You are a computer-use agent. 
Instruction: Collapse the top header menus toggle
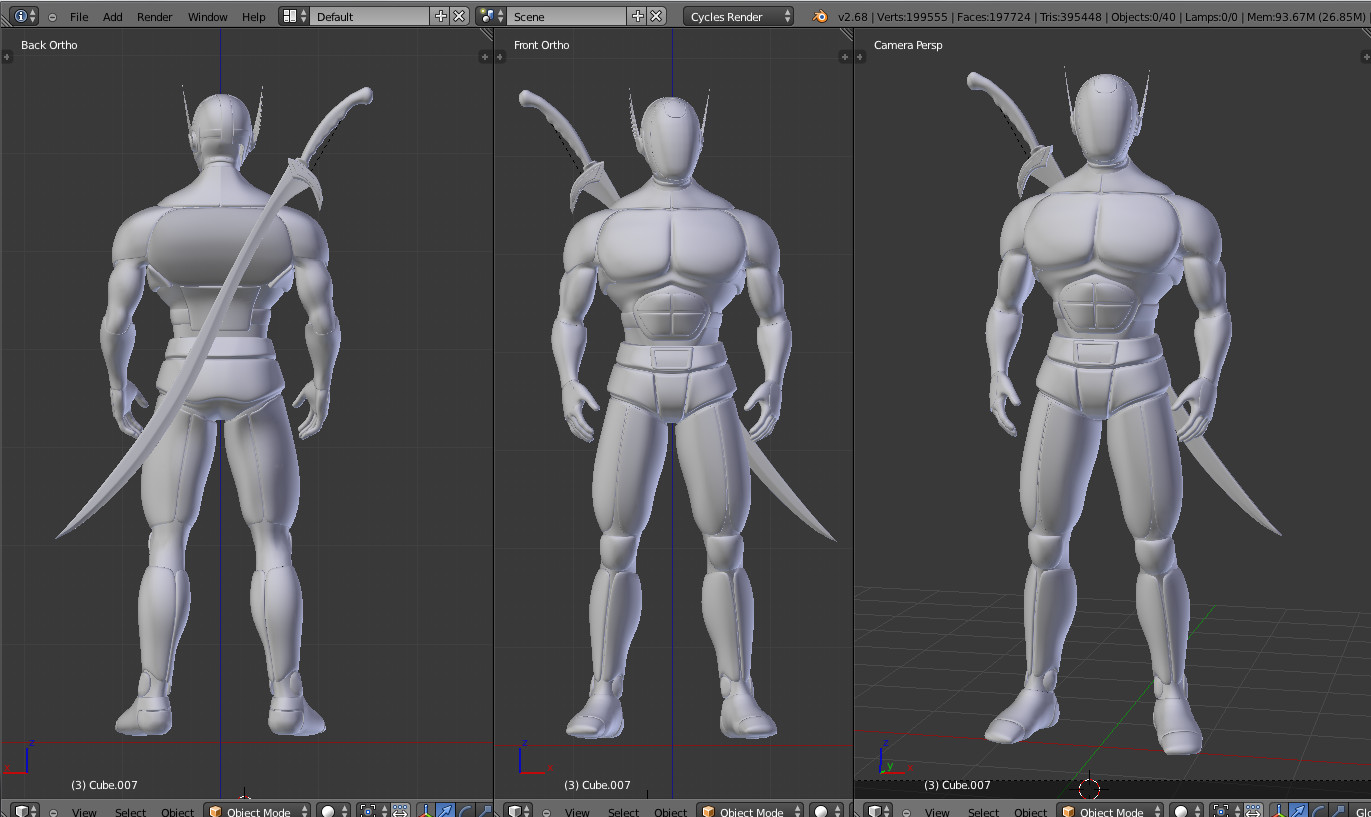coord(52,17)
